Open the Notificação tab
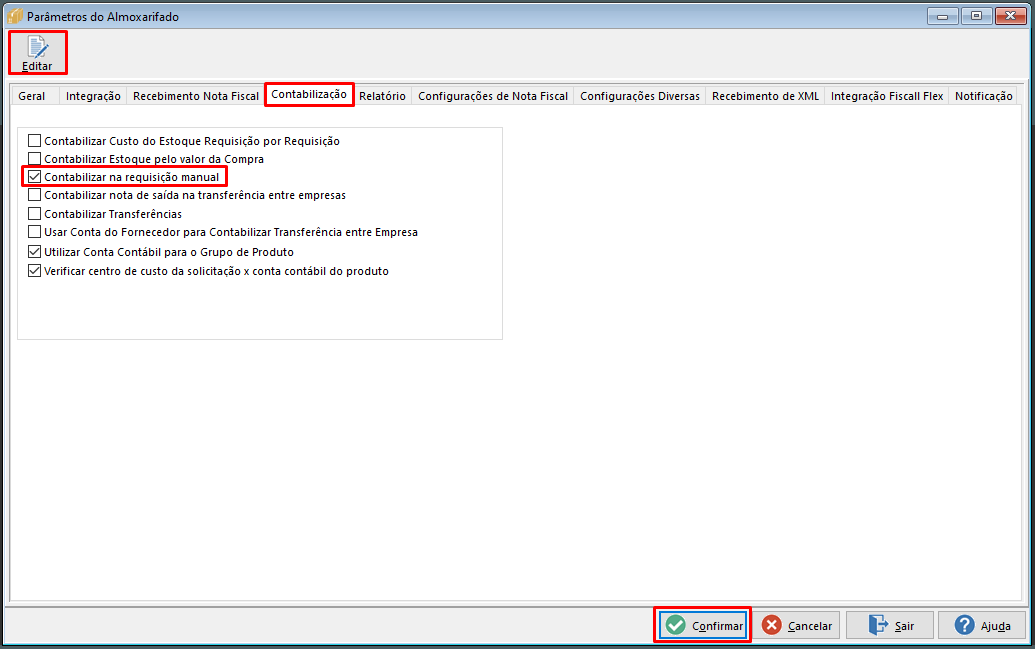 (983, 96)
